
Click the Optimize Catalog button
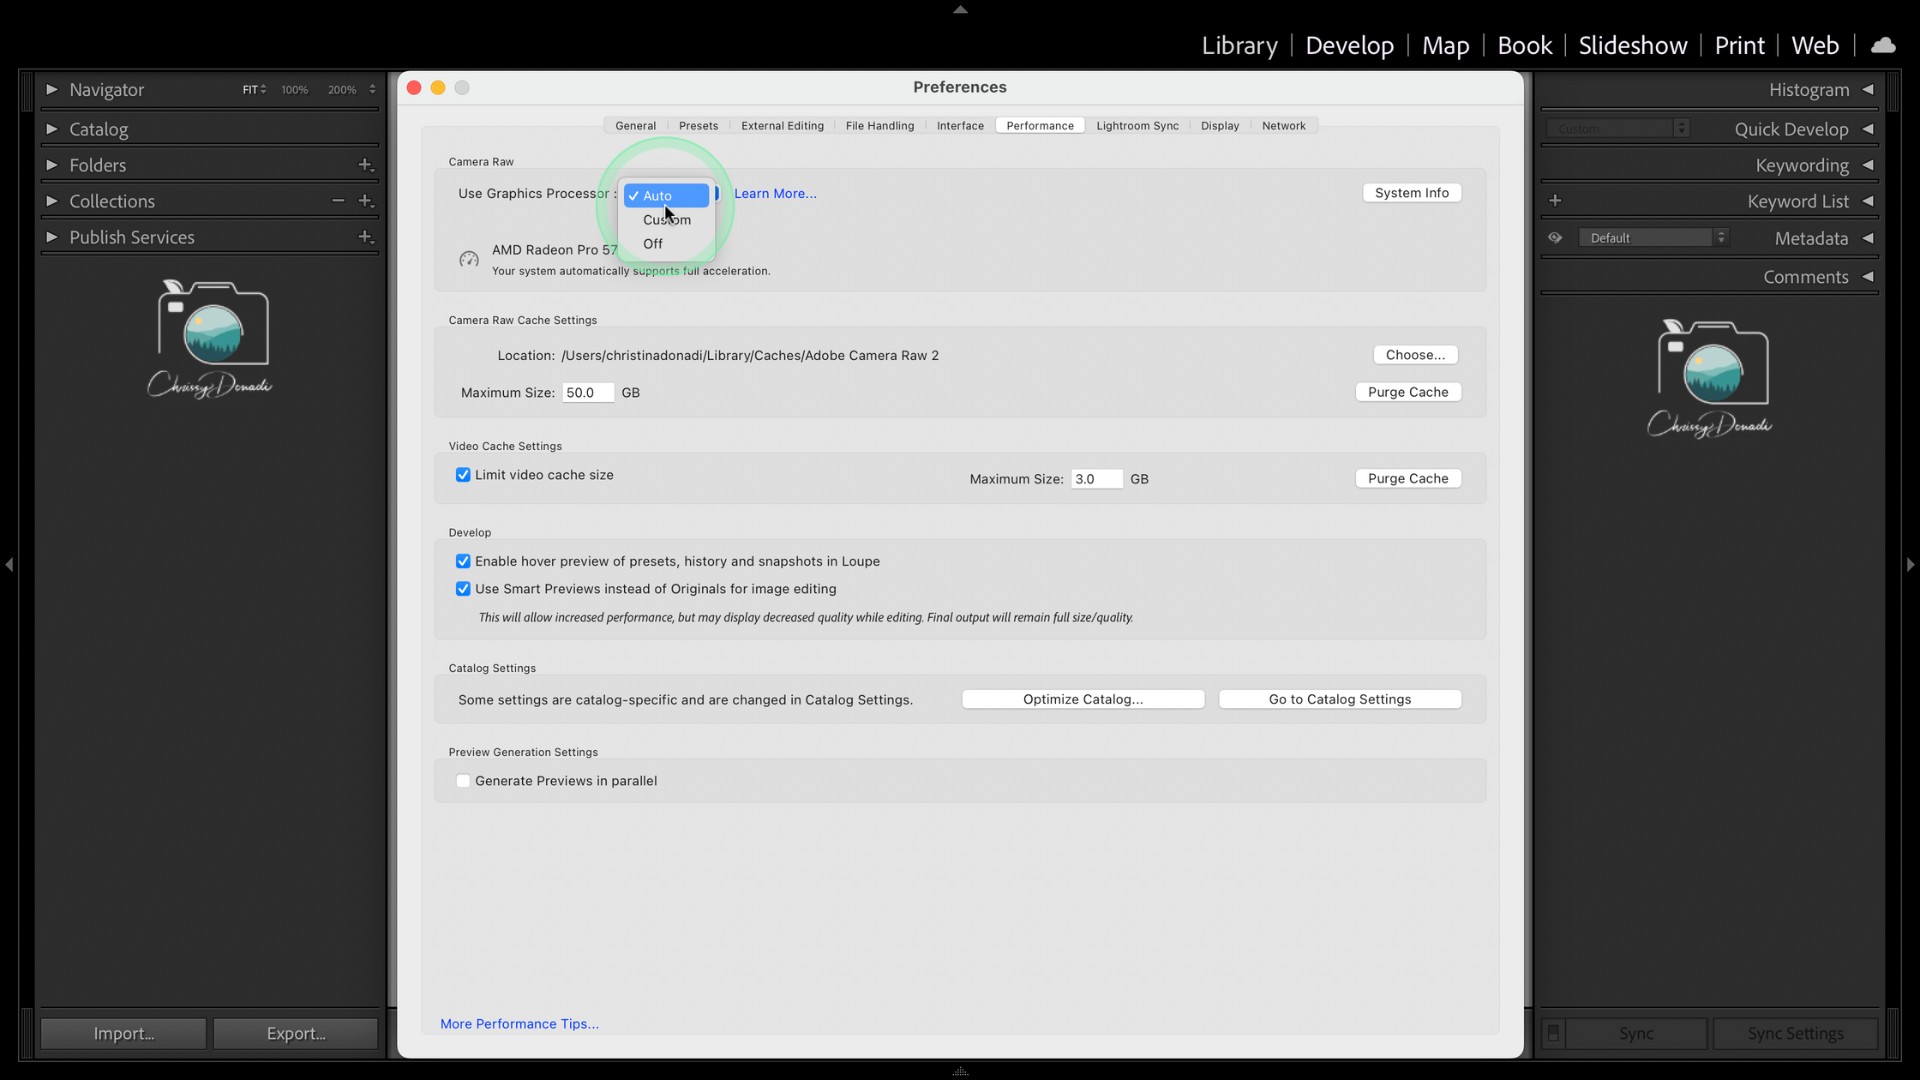point(1082,699)
